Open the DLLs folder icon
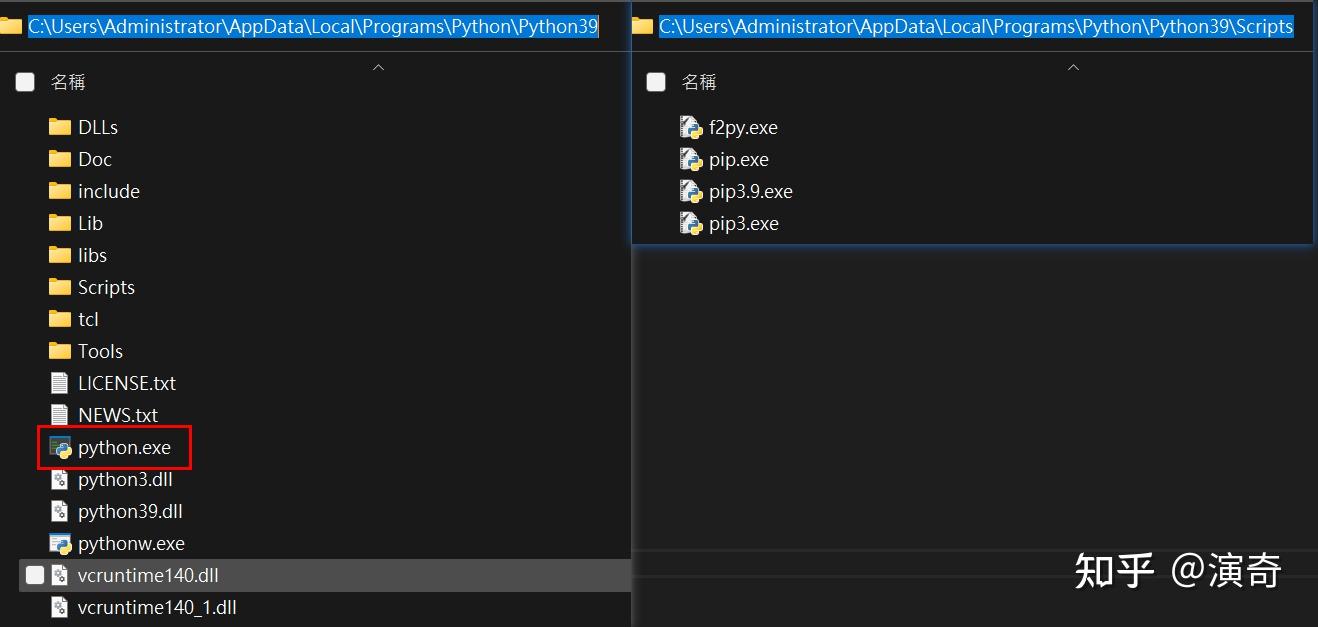The height and width of the screenshot is (627, 1318). (x=60, y=127)
